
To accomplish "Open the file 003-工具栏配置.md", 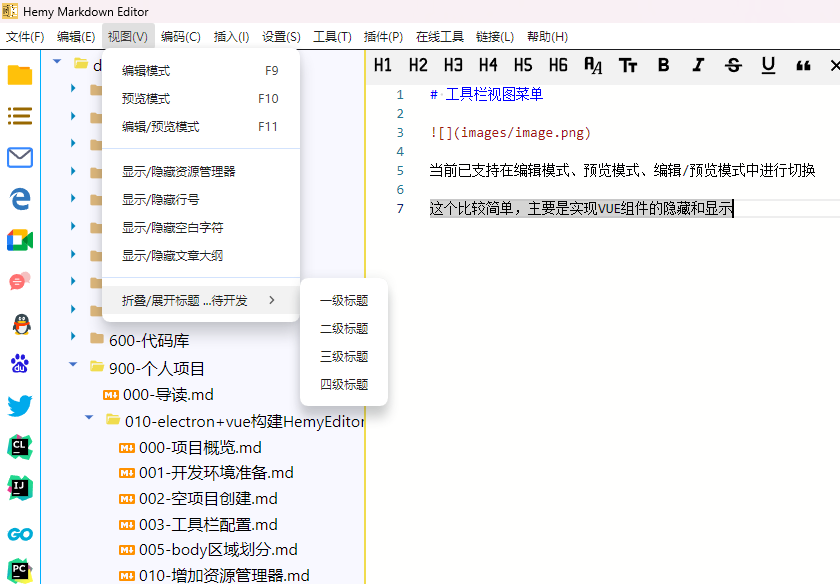I will tap(208, 524).
